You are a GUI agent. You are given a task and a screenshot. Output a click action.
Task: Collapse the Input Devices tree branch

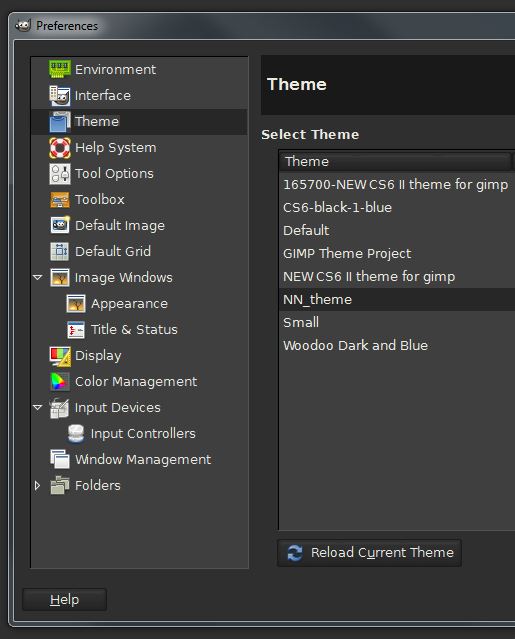point(37,408)
